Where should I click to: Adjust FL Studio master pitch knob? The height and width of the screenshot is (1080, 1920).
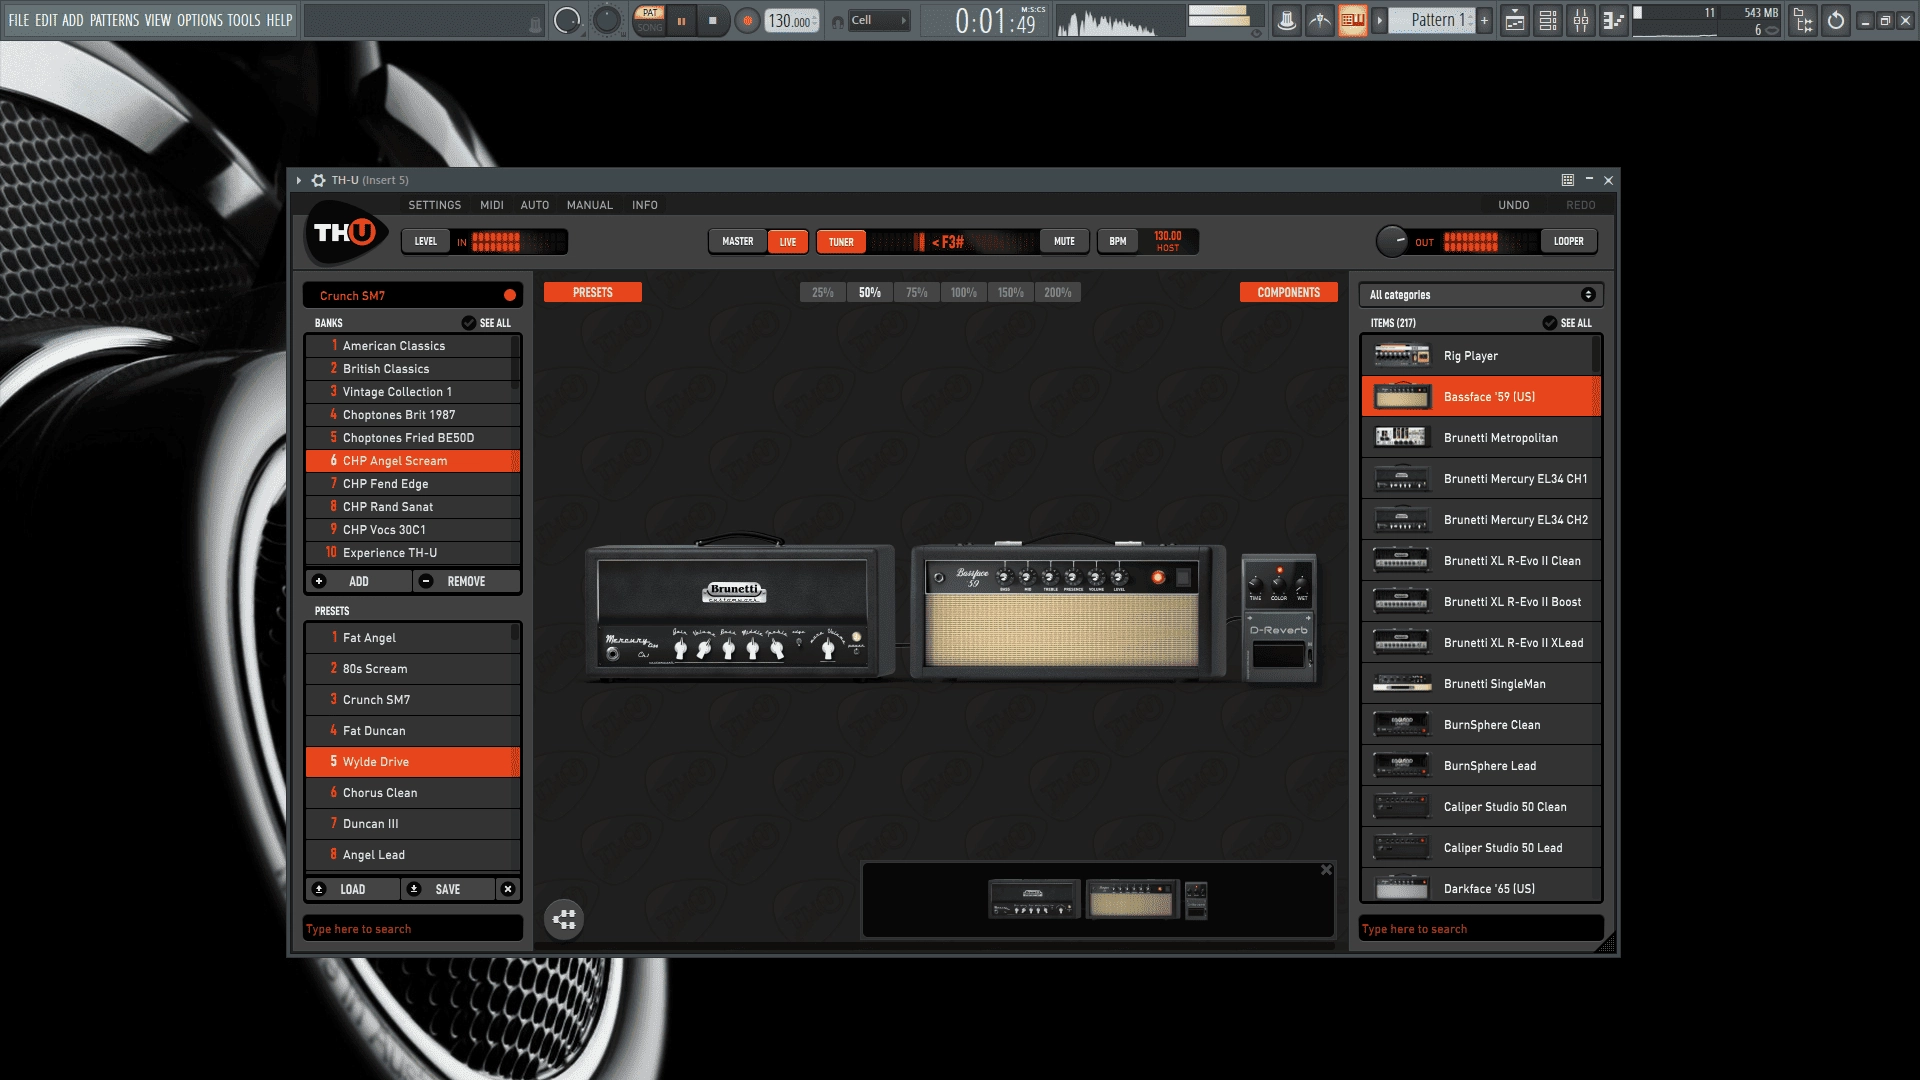pyautogui.click(x=607, y=20)
